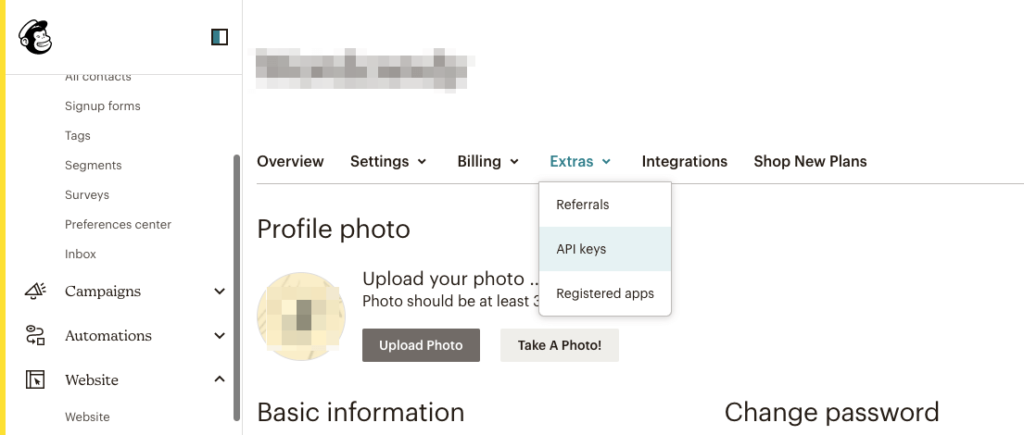This screenshot has height=435, width=1024.
Task: Select API keys from Extras menu
Action: click(x=581, y=249)
